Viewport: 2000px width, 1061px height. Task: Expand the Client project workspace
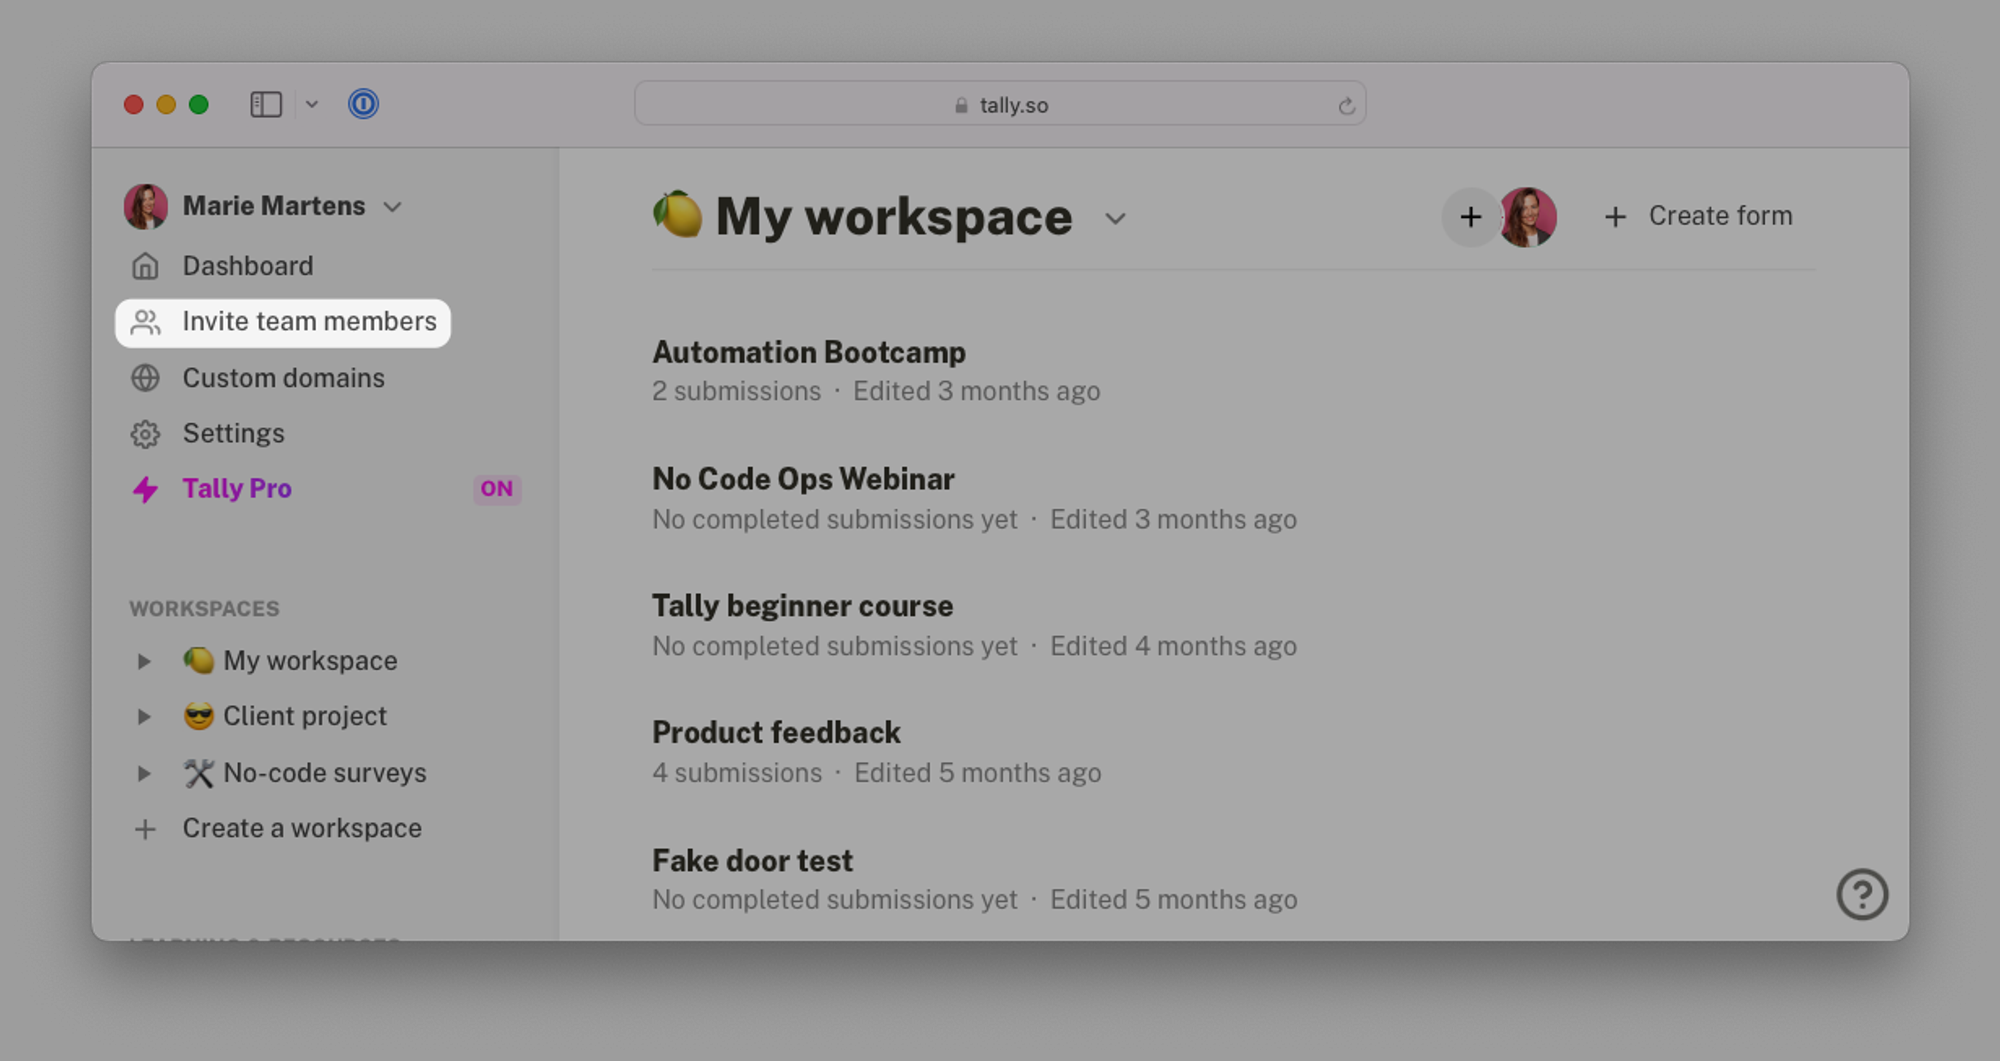144,717
